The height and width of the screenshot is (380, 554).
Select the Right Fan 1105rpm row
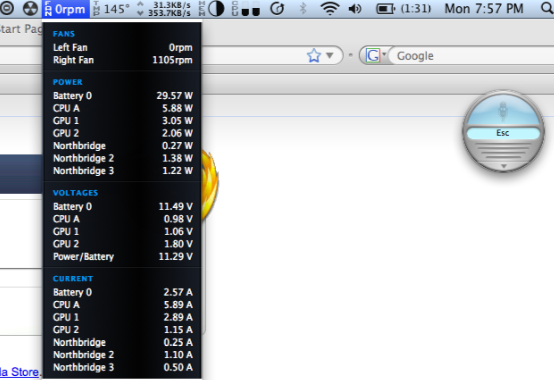coord(122,60)
